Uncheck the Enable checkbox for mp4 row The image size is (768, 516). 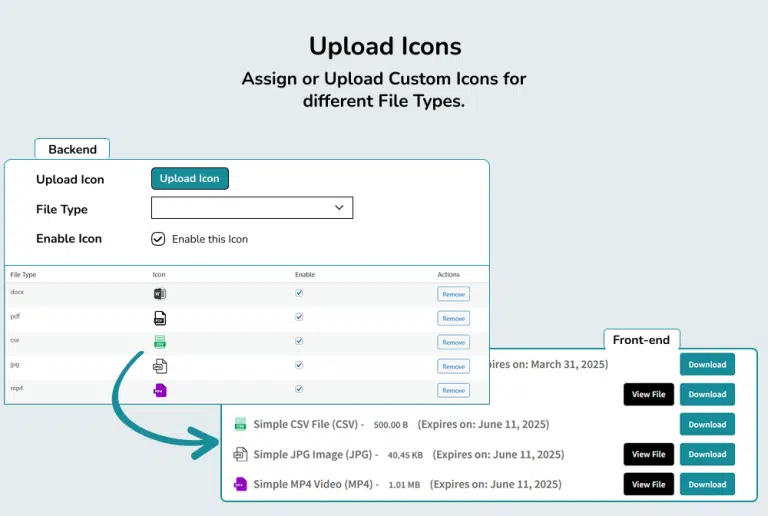(x=299, y=389)
